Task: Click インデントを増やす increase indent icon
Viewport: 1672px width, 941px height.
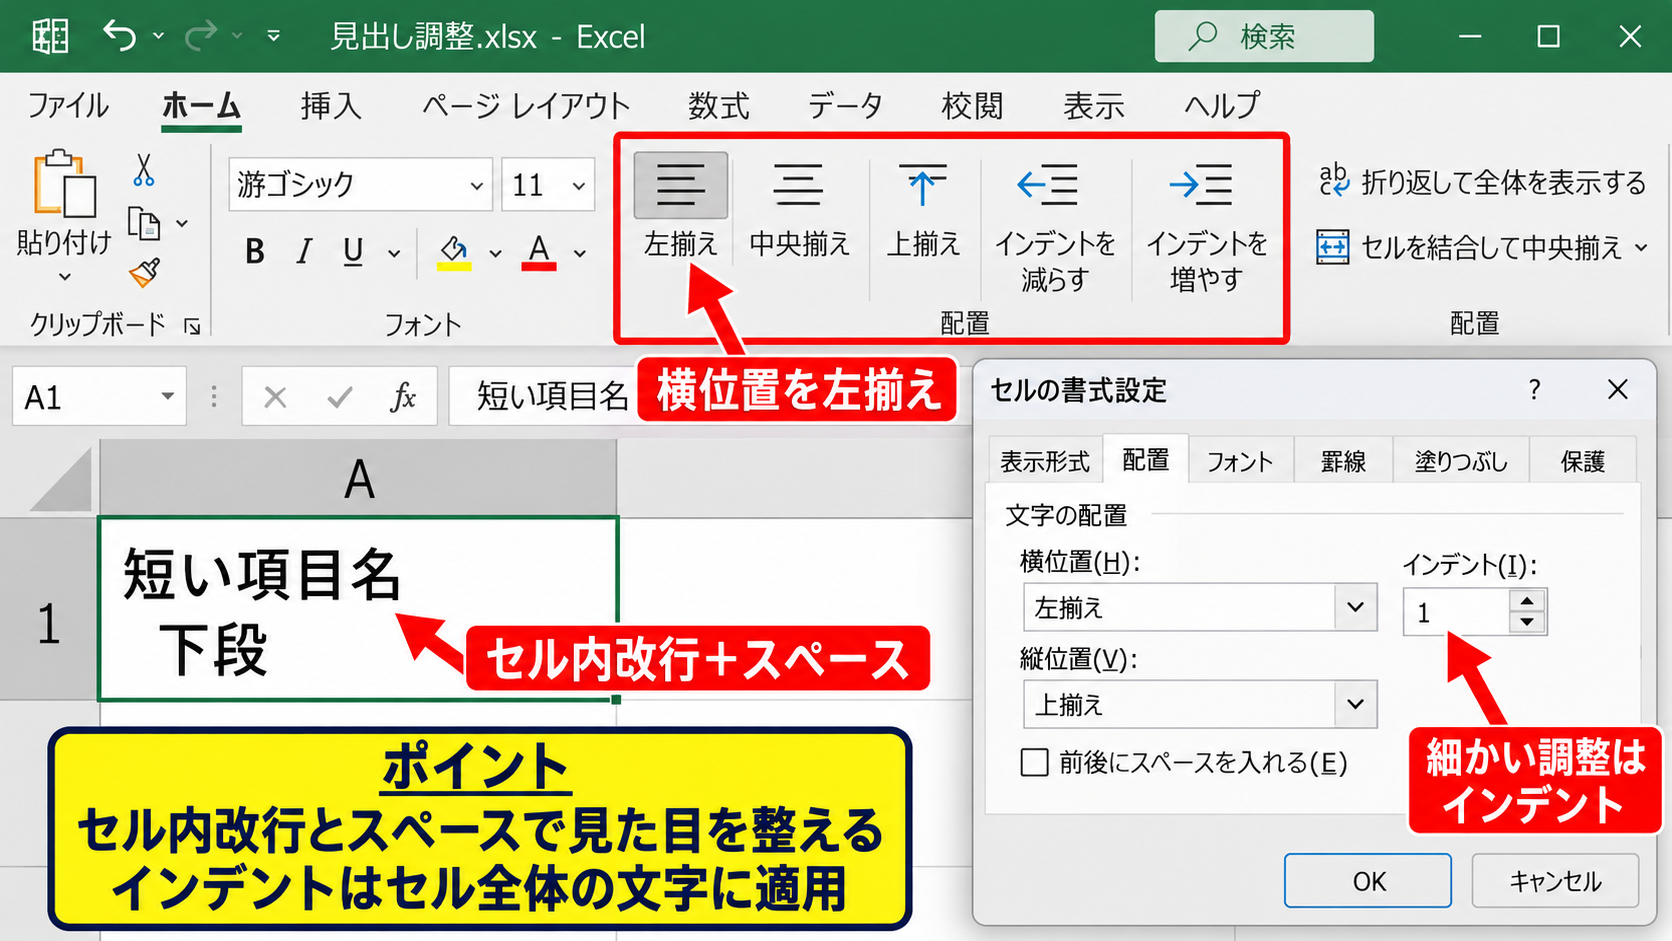Action: [1201, 186]
